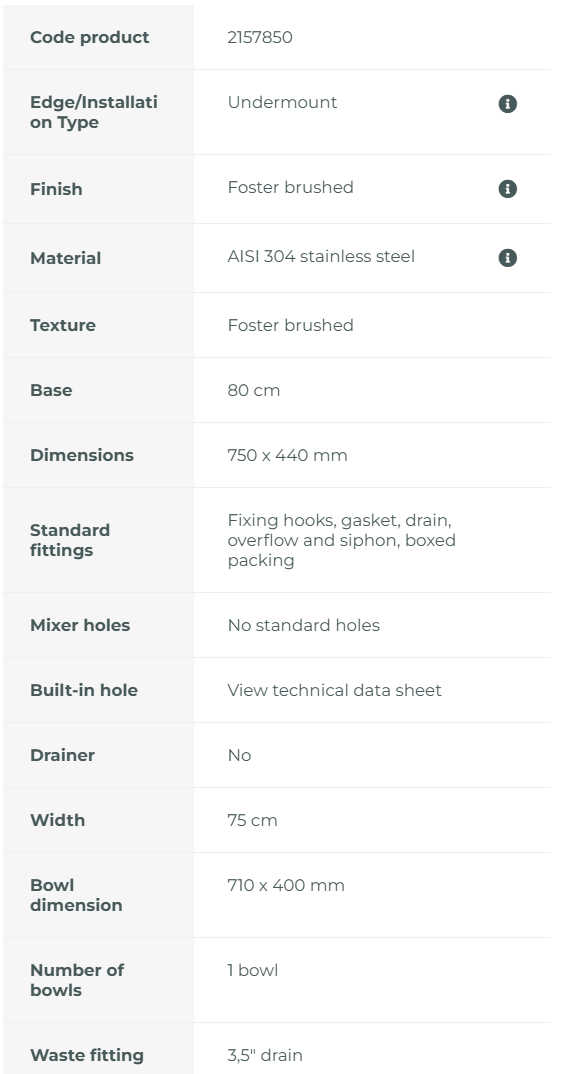Click the Drainer label
Screen dimensions: 565x1074
coord(62,755)
